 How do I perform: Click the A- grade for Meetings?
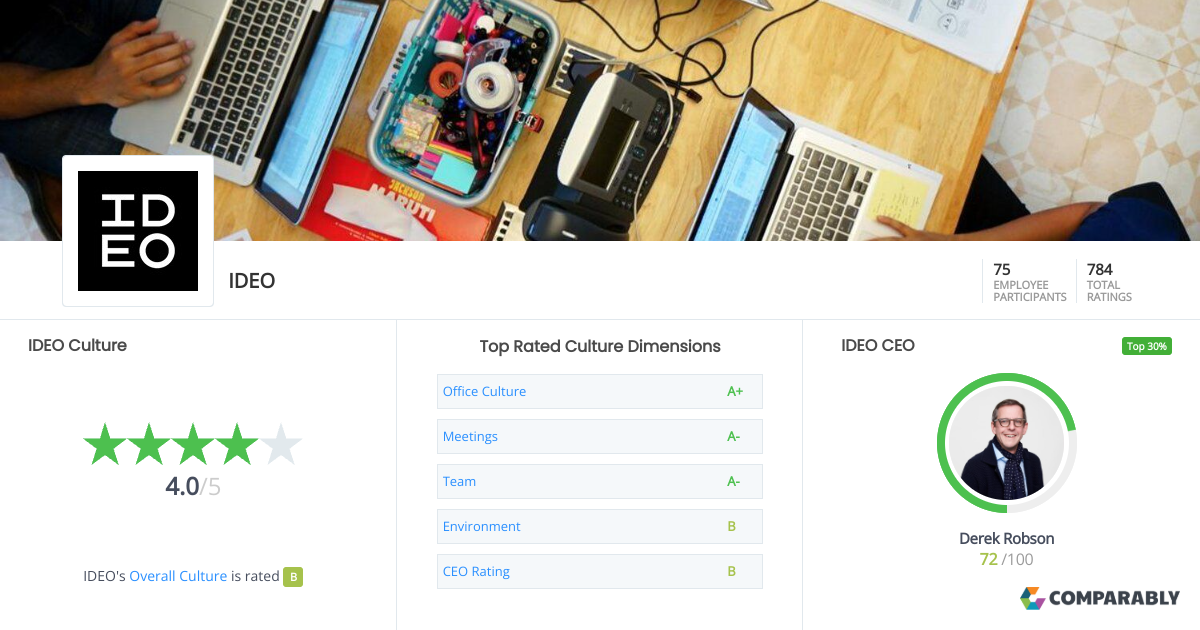click(734, 436)
